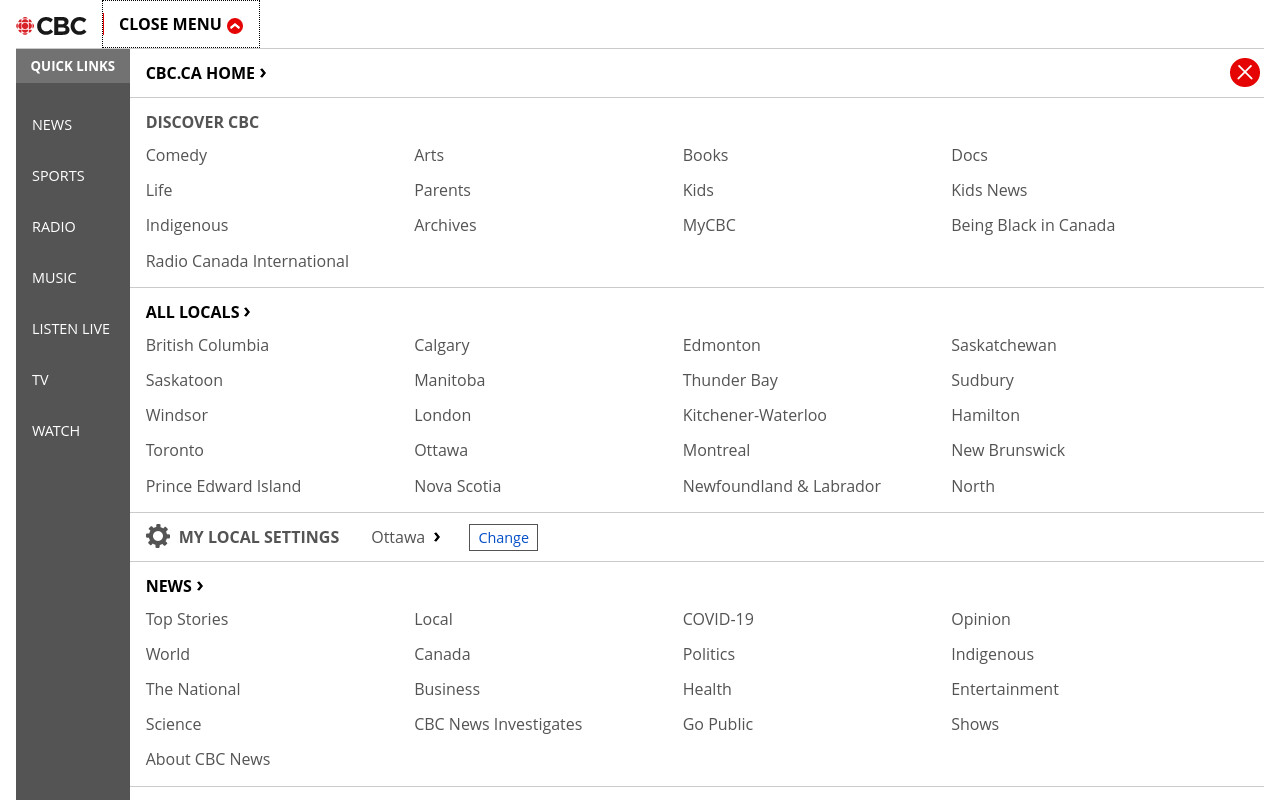This screenshot has width=1280, height=800.
Task: Choose Saskatchewan local
Action: 1004,345
